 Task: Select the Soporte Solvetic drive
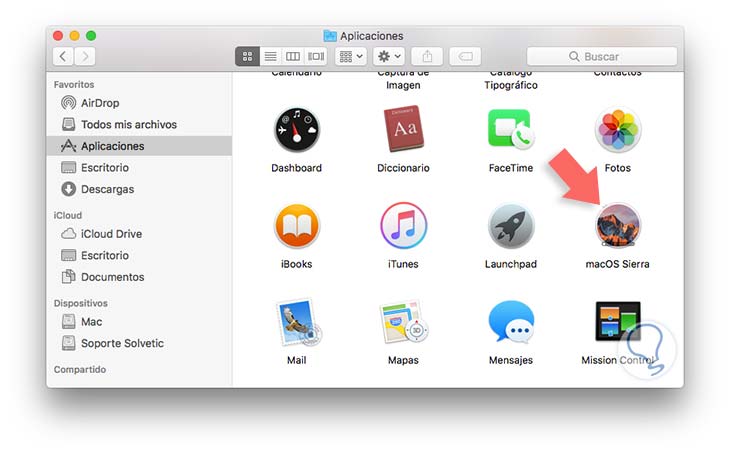139,343
